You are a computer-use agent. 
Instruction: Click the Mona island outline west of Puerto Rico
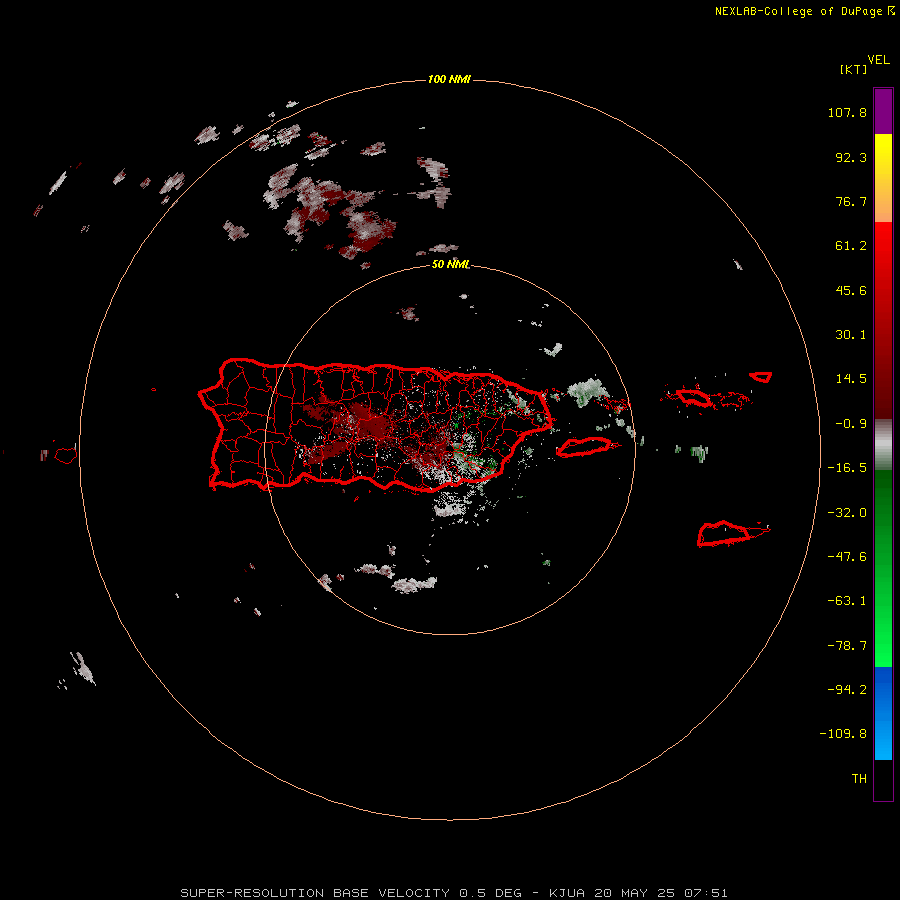[66, 455]
